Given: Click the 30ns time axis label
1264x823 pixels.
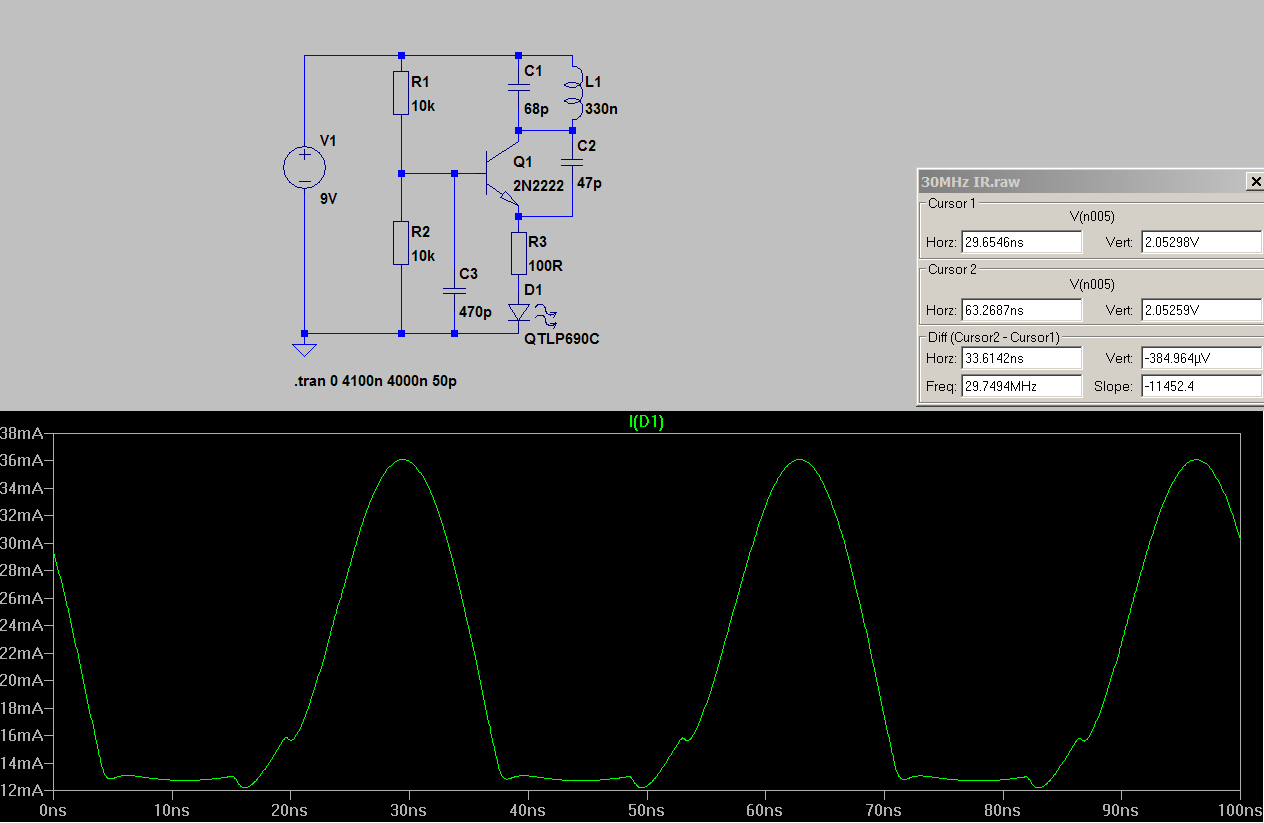Looking at the screenshot, I should click(409, 809).
